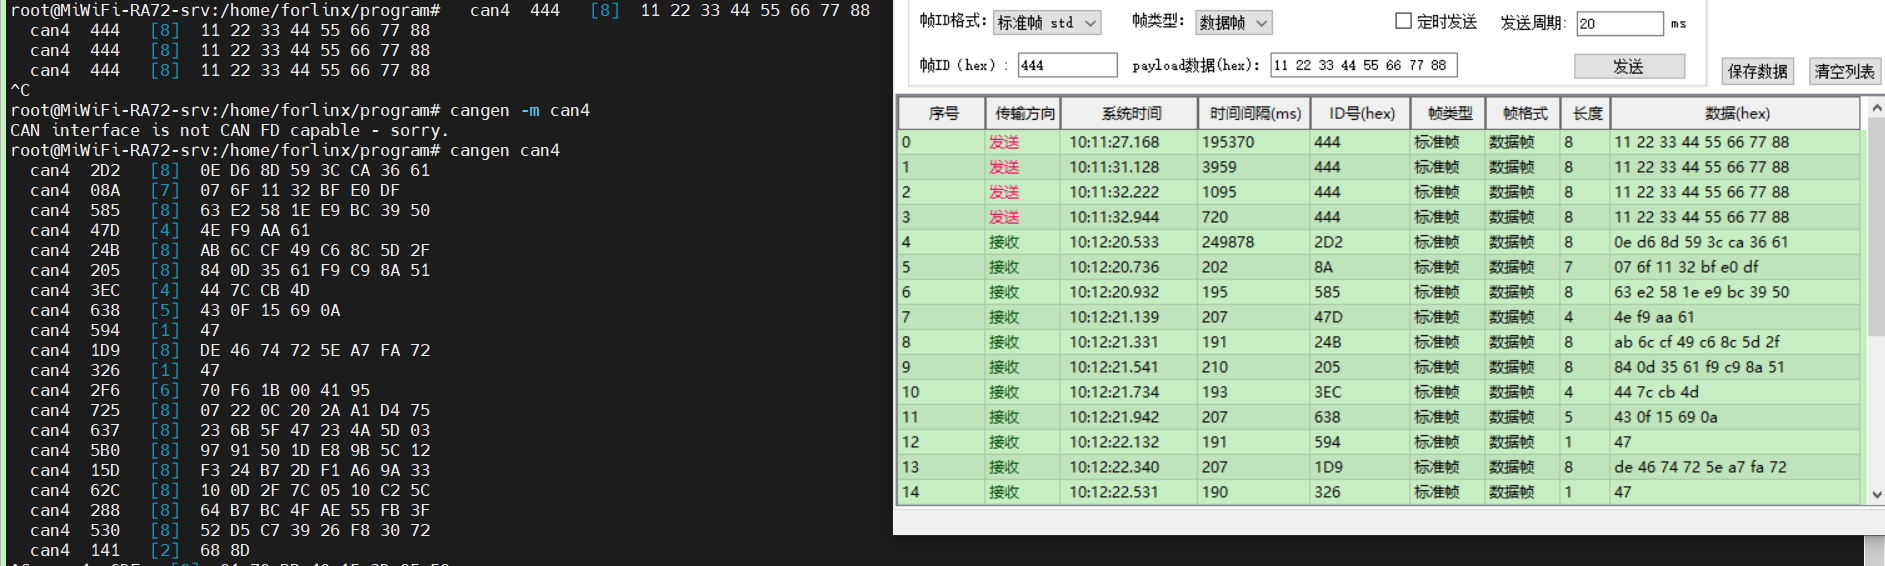Click the 时间间隔(ms) column header
The image size is (1885, 566).
point(1254,113)
